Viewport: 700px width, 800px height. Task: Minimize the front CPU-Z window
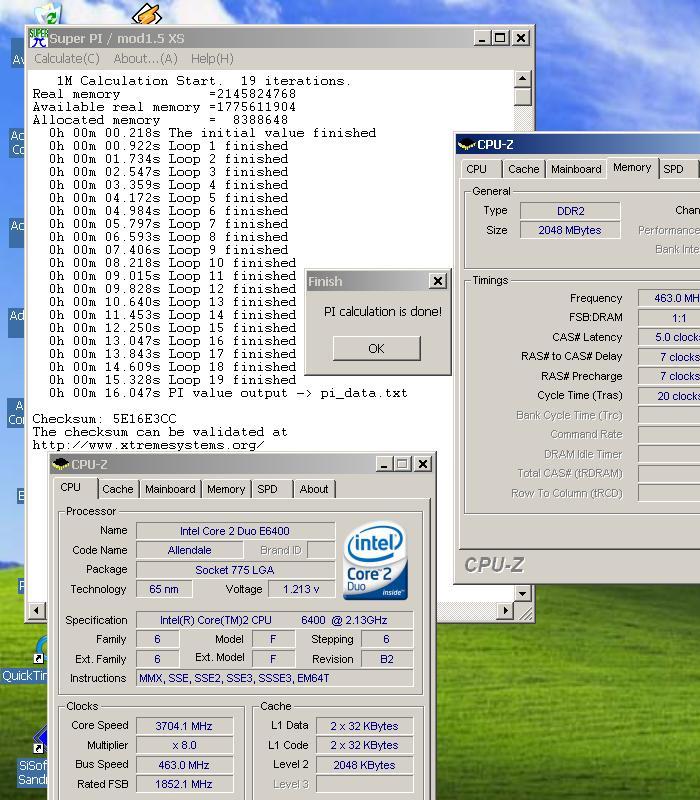click(x=384, y=464)
